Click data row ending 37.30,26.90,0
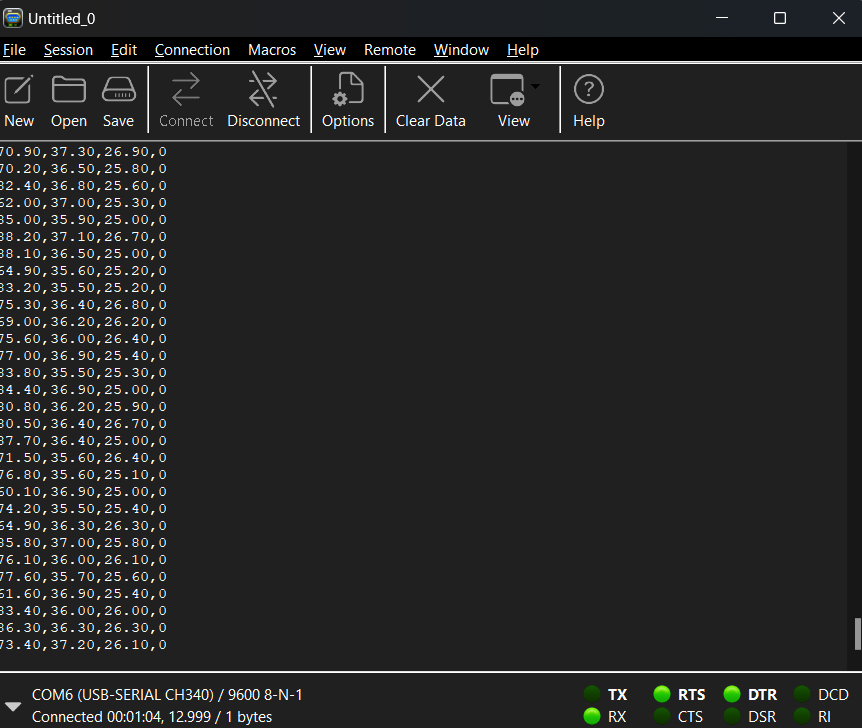Screen dimensions: 862x728 83,151
